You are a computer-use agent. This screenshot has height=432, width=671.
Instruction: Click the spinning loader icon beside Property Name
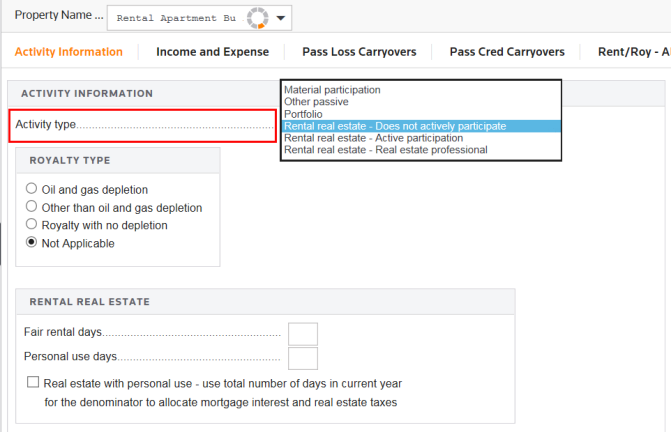pos(258,18)
